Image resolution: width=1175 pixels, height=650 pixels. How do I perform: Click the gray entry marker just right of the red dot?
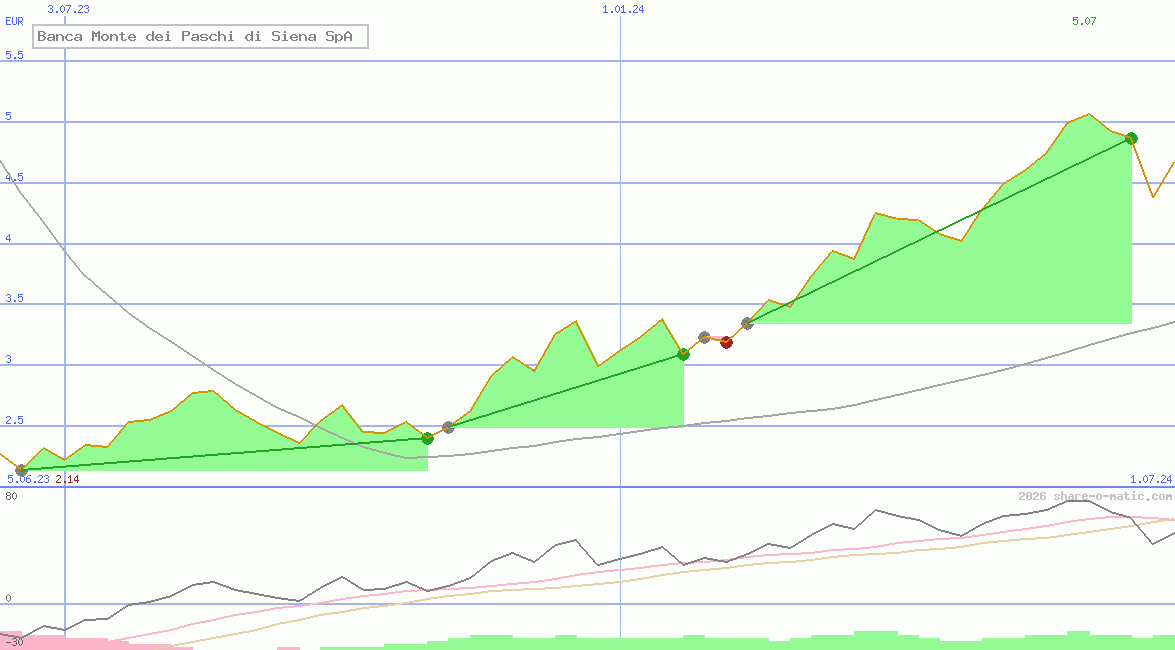[x=747, y=323]
